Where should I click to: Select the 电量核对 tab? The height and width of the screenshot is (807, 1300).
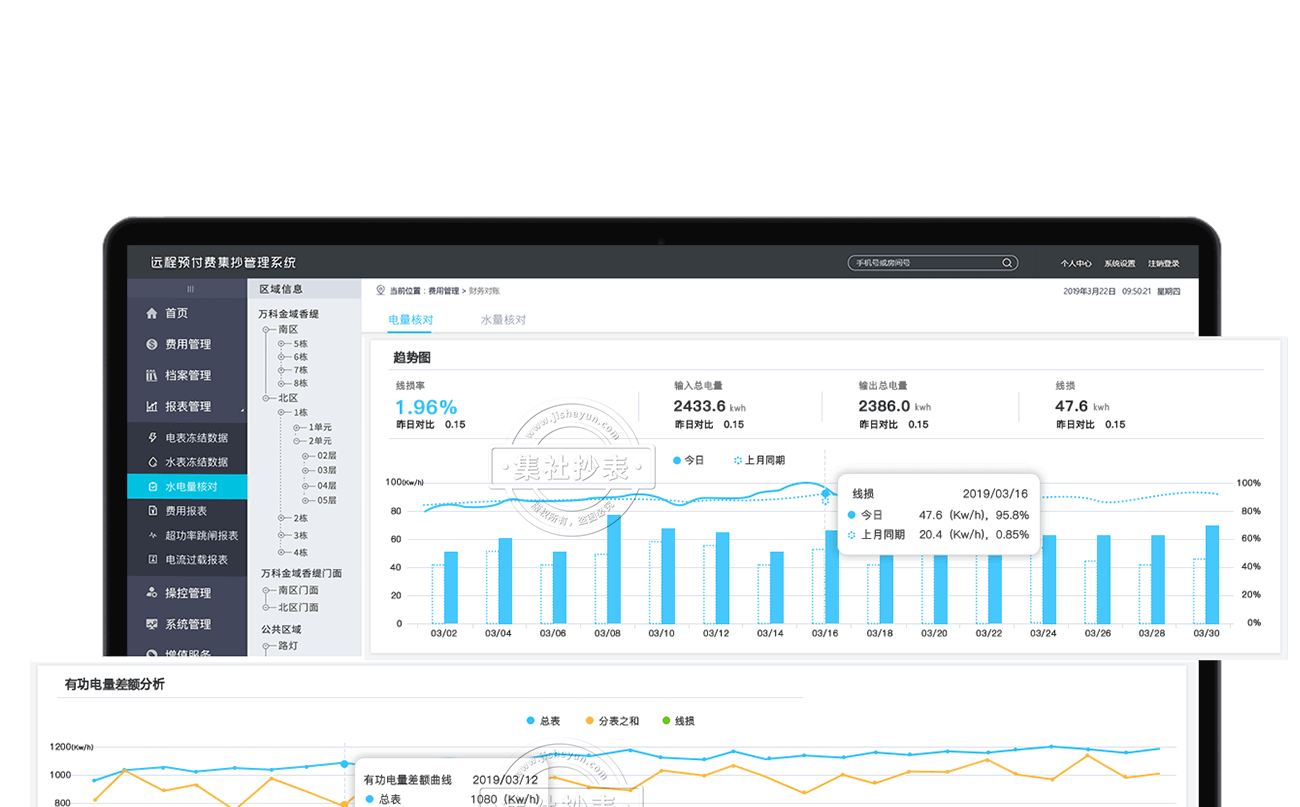410,320
